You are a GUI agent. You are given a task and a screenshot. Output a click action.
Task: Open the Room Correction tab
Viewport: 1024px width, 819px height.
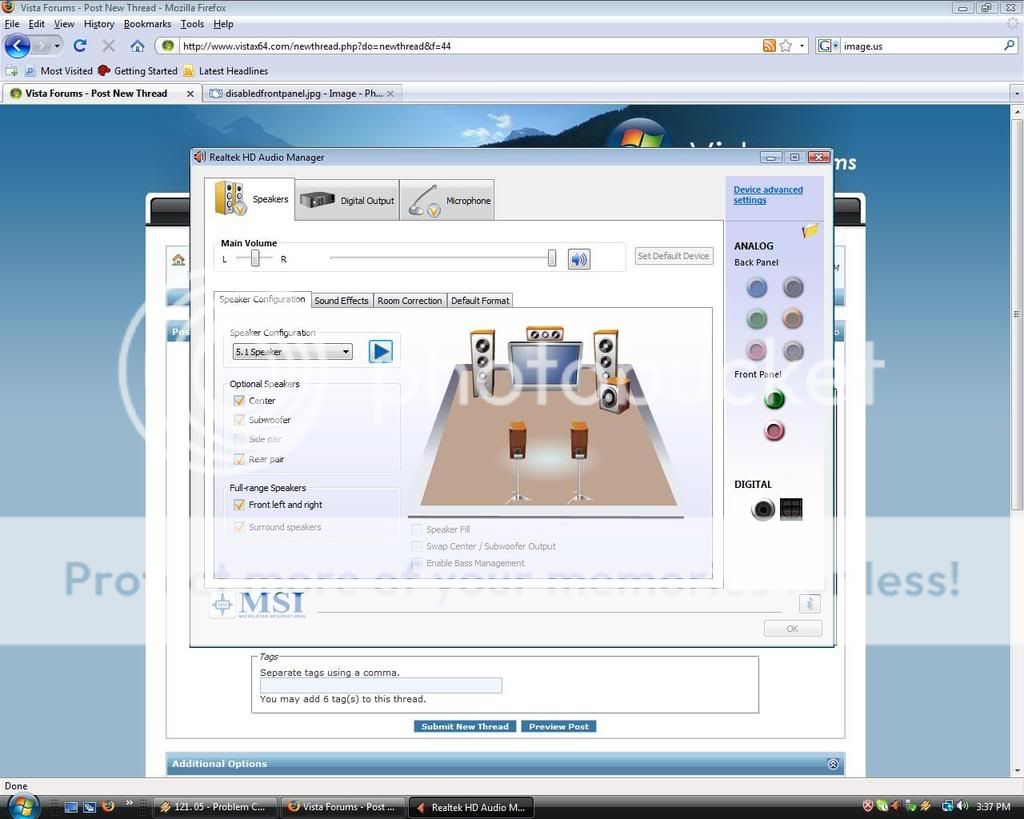coord(409,300)
